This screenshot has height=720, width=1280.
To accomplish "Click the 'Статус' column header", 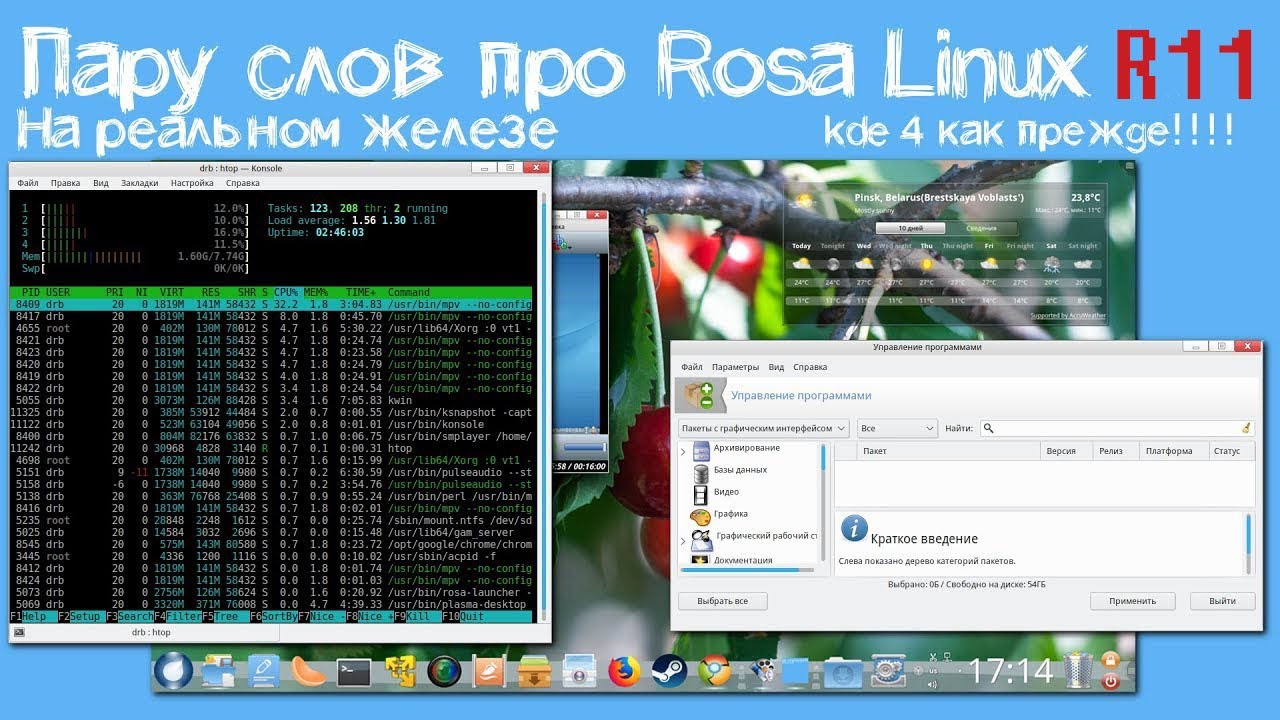I will pyautogui.click(x=1232, y=451).
